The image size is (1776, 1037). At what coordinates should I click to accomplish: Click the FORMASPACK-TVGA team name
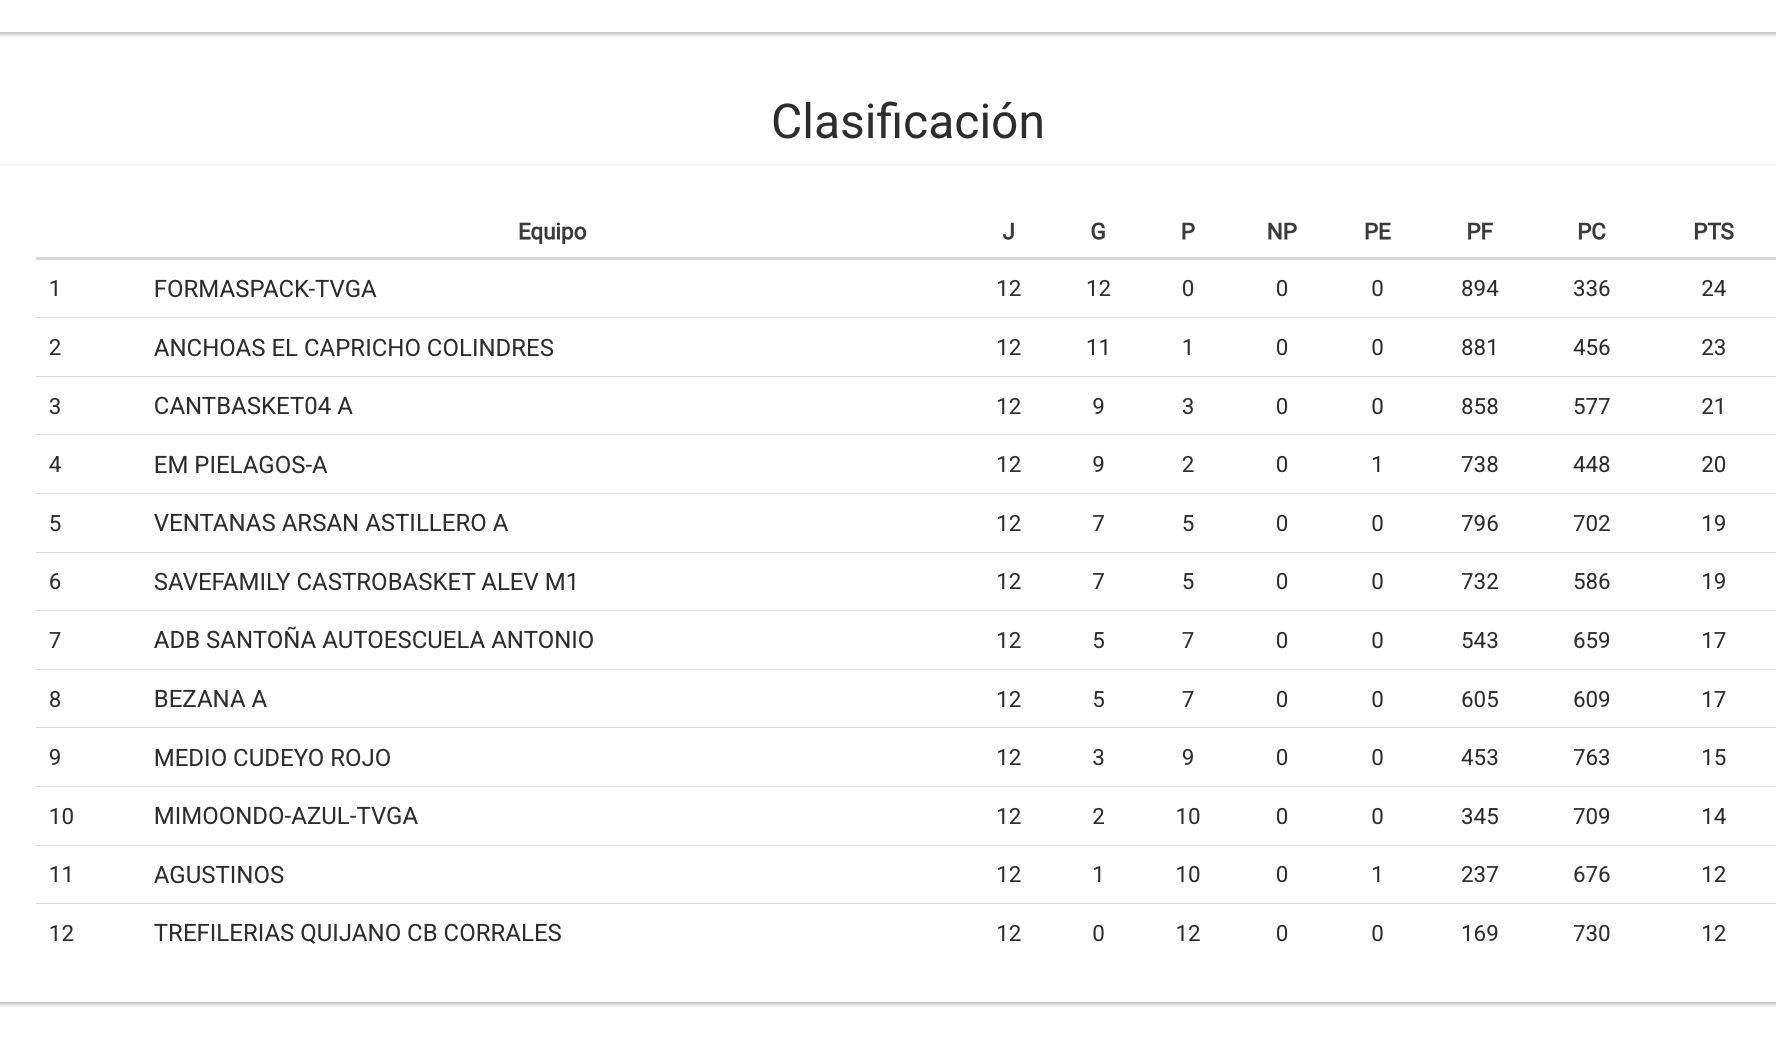coord(265,289)
